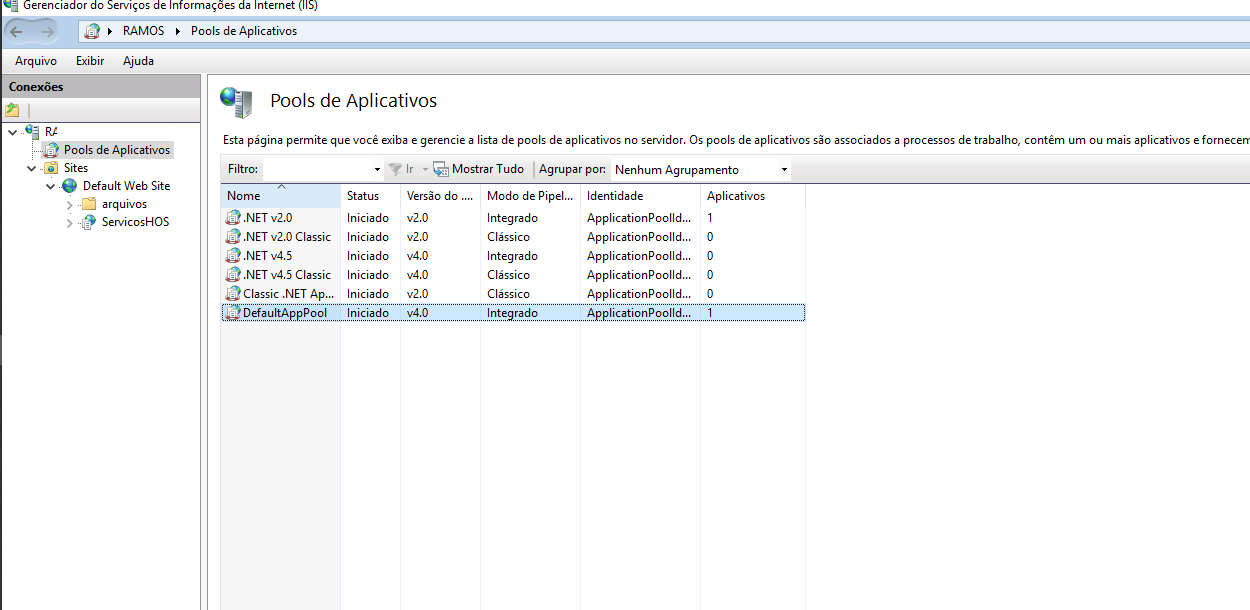Click the back navigation arrow button

(x=17, y=31)
